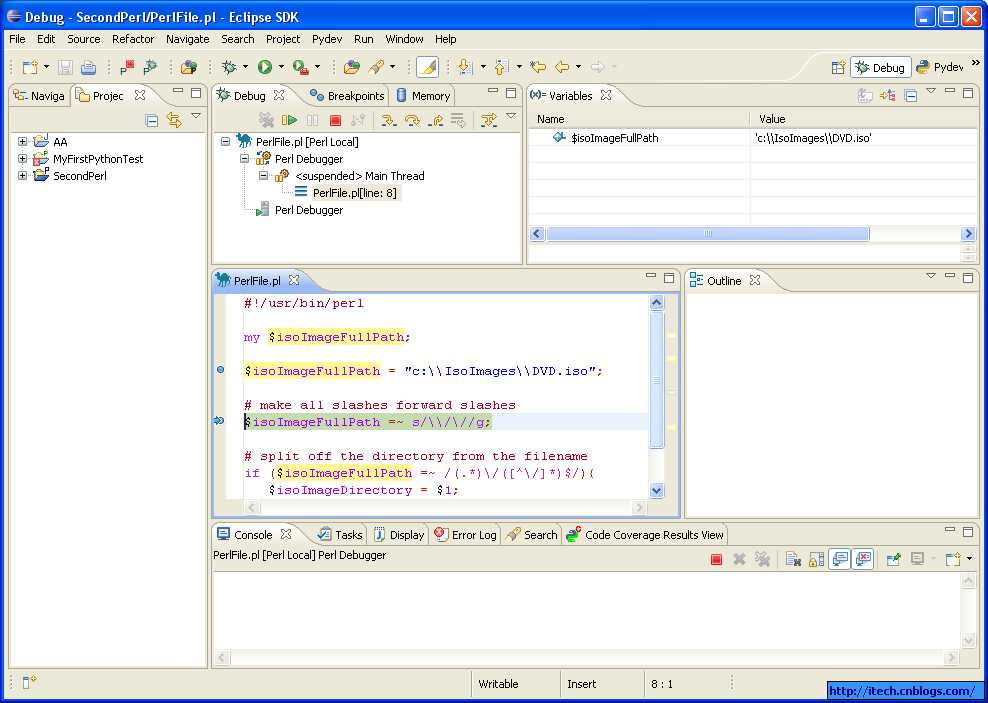Viewport: 988px width, 703px height.
Task: Click Step Into in Debug view
Action: coord(389,120)
